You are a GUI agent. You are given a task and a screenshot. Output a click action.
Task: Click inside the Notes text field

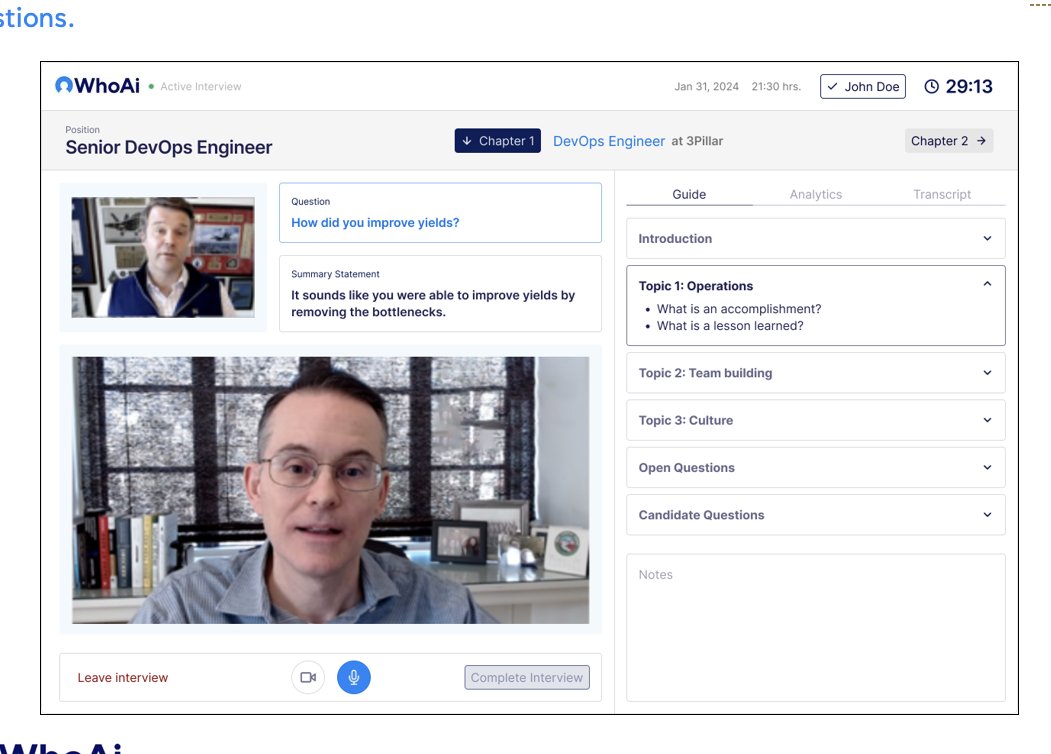coord(815,630)
